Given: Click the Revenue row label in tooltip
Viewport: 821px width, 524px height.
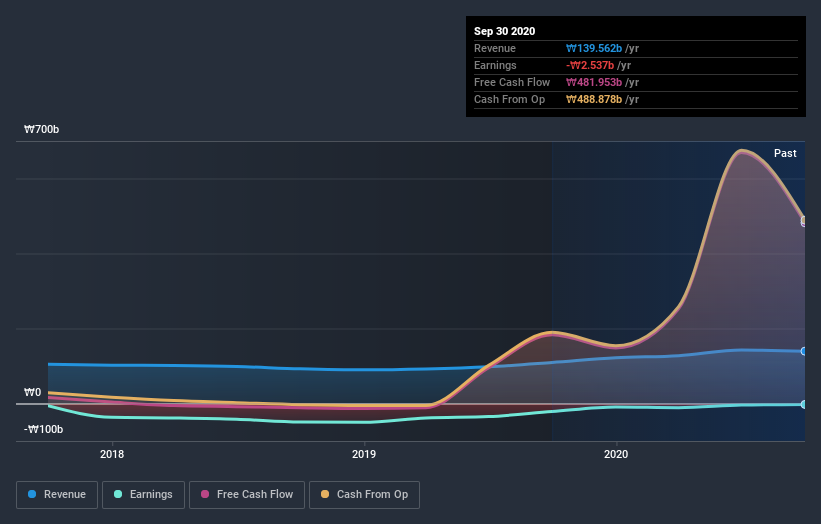Looking at the screenshot, I should tap(495, 48).
